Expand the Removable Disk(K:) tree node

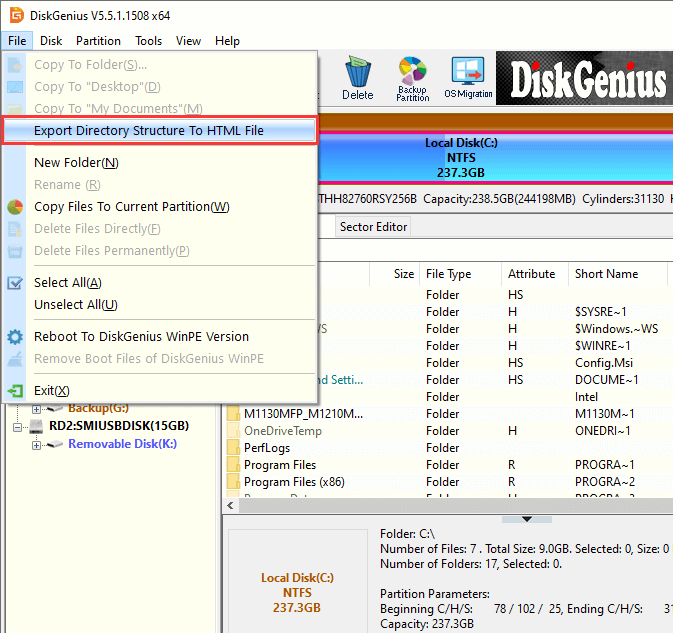(x=37, y=444)
